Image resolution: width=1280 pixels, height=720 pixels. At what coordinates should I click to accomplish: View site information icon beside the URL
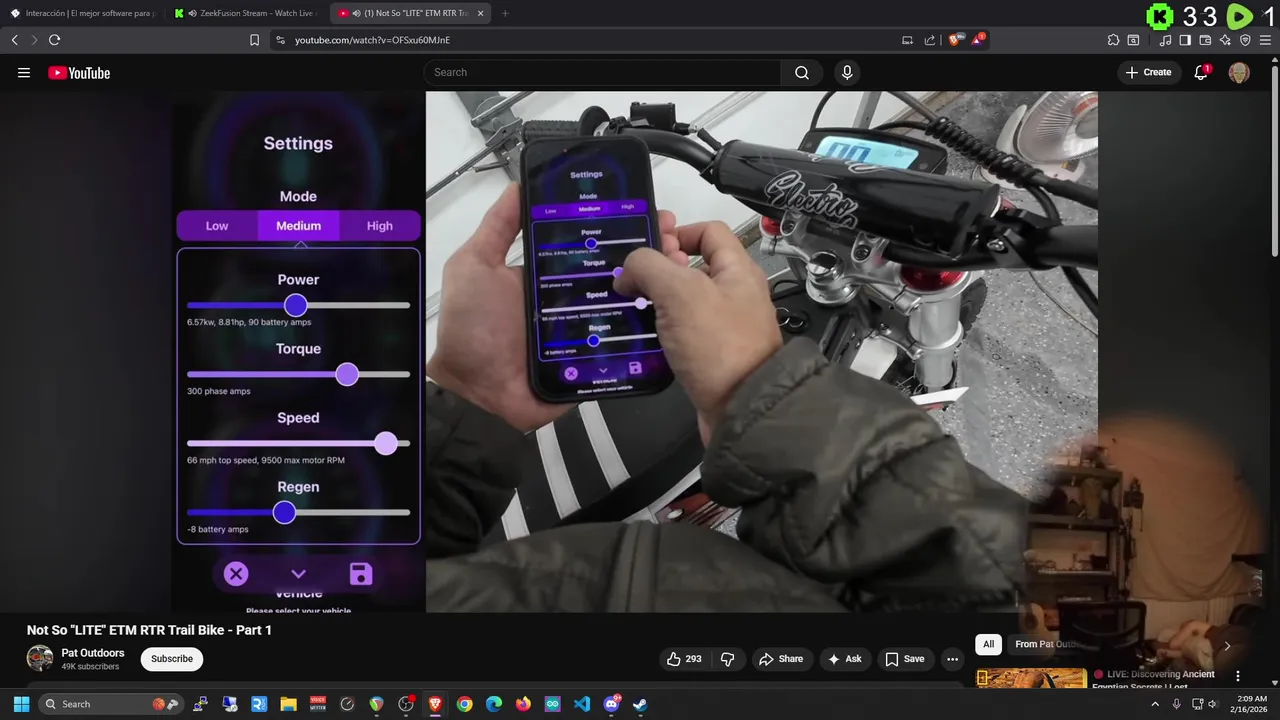(280, 40)
